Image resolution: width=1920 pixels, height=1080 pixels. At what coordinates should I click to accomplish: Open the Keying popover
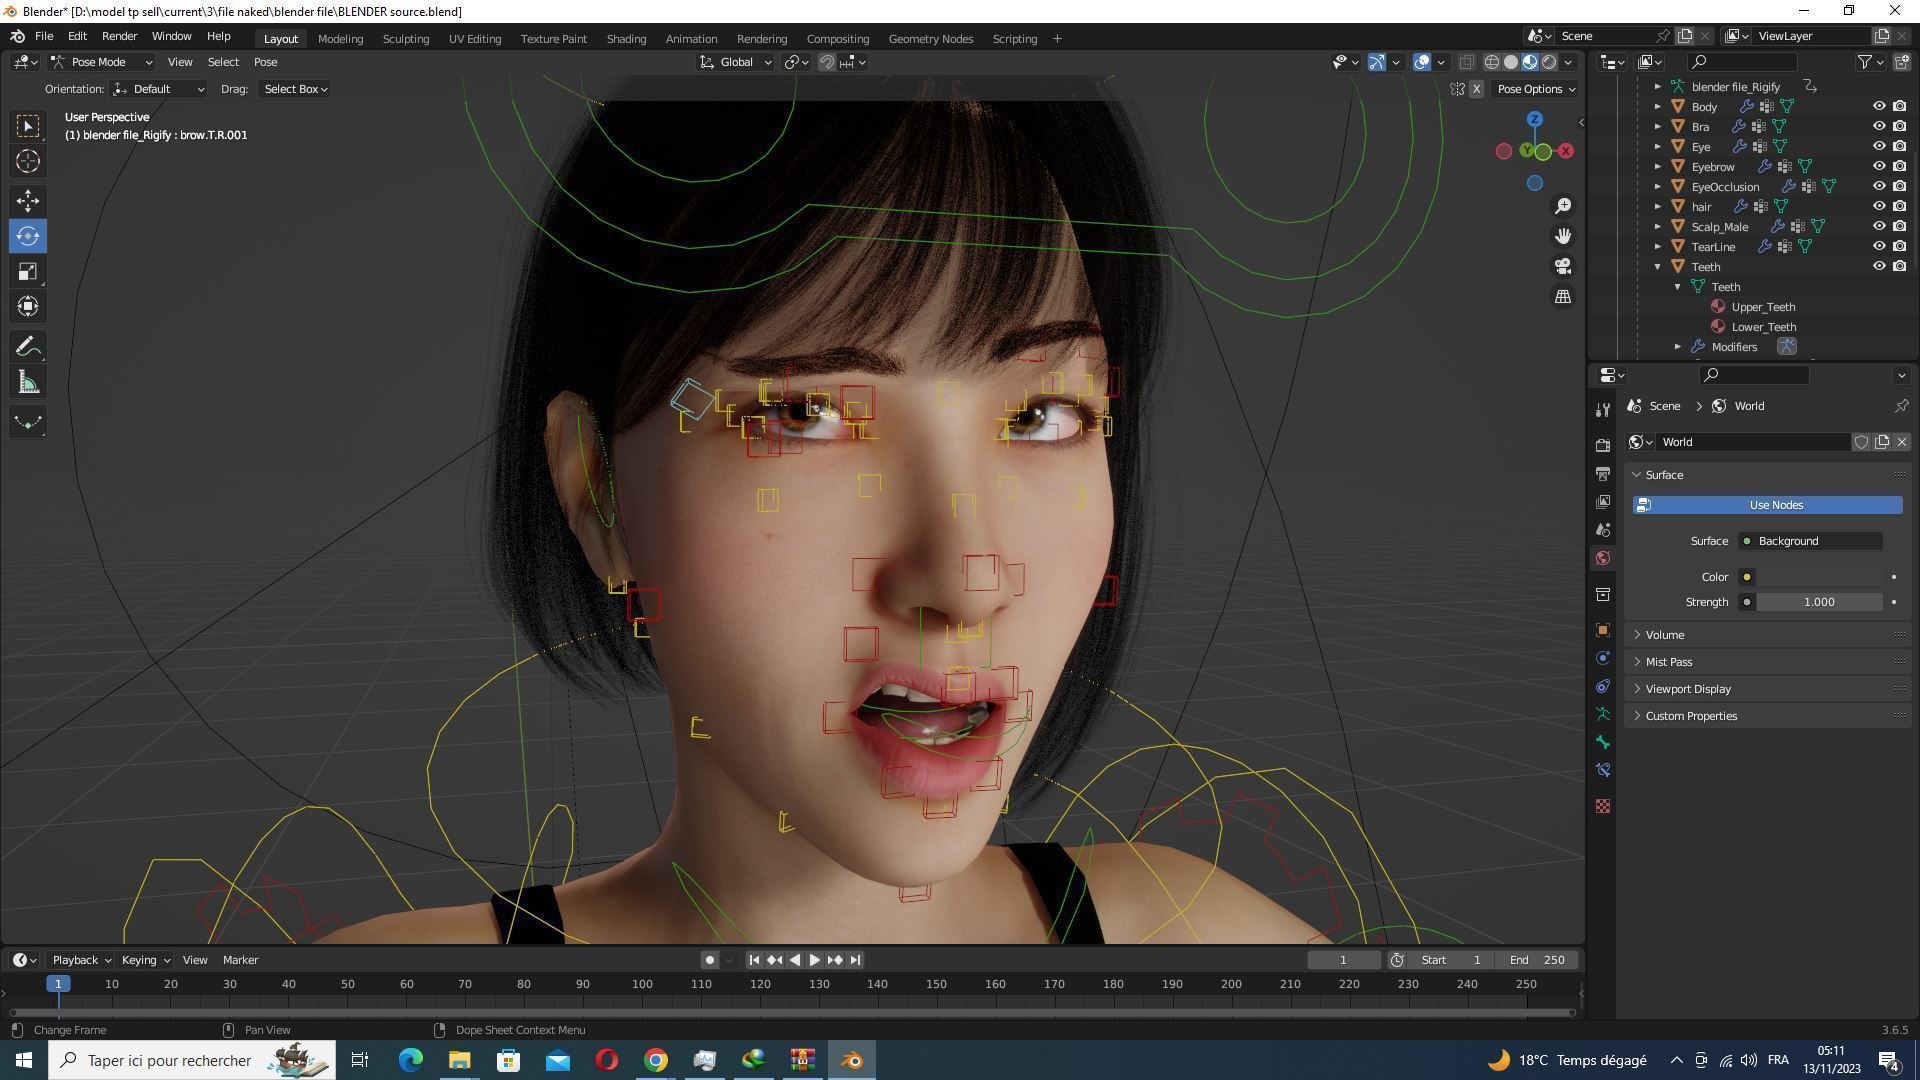tap(145, 960)
